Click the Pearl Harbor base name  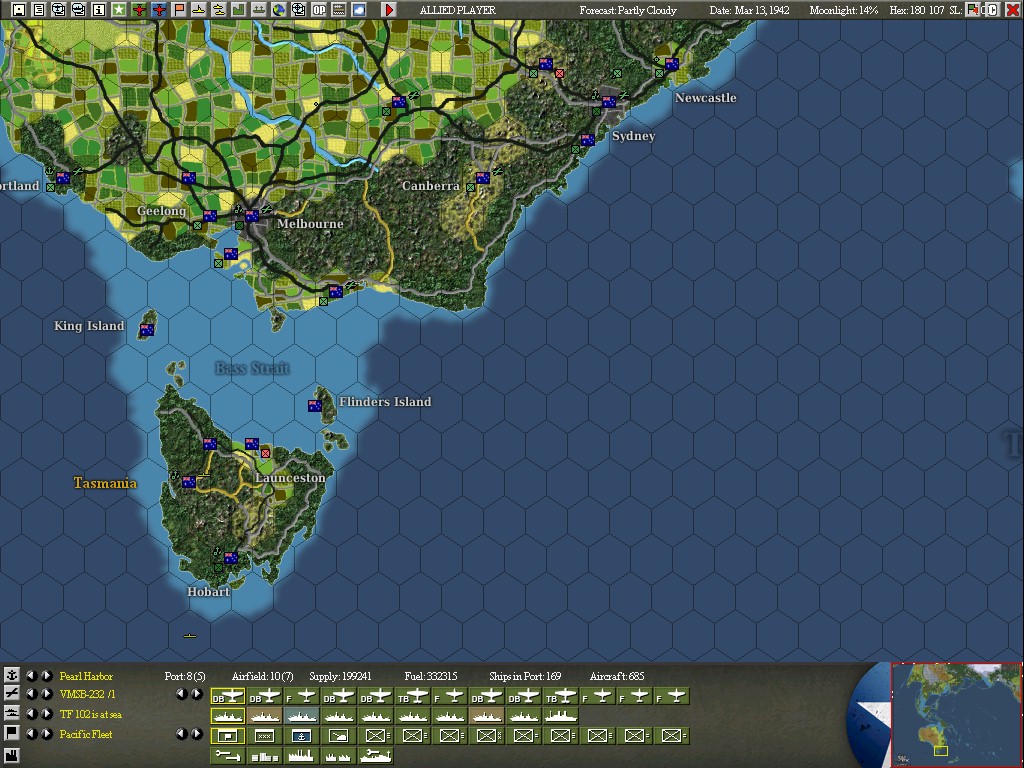pyautogui.click(x=86, y=676)
